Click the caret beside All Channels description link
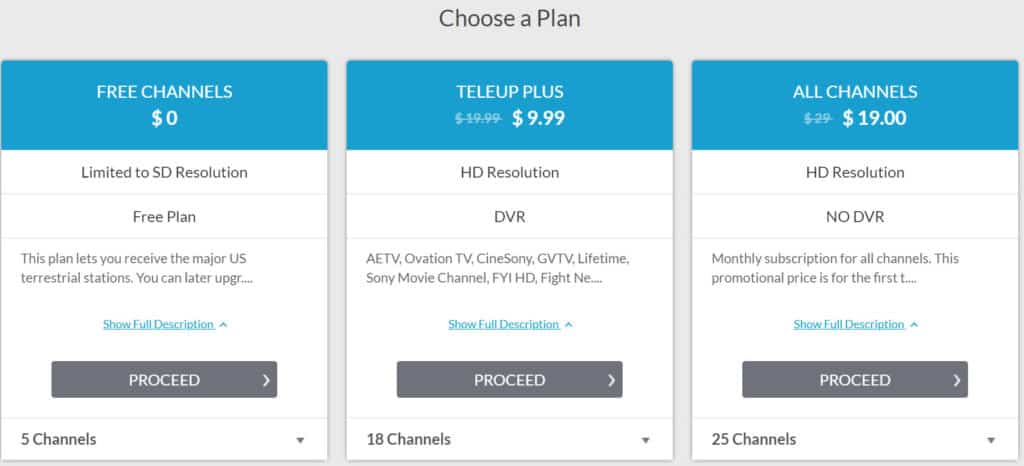Viewport: 1024px width, 466px height. (x=914, y=325)
